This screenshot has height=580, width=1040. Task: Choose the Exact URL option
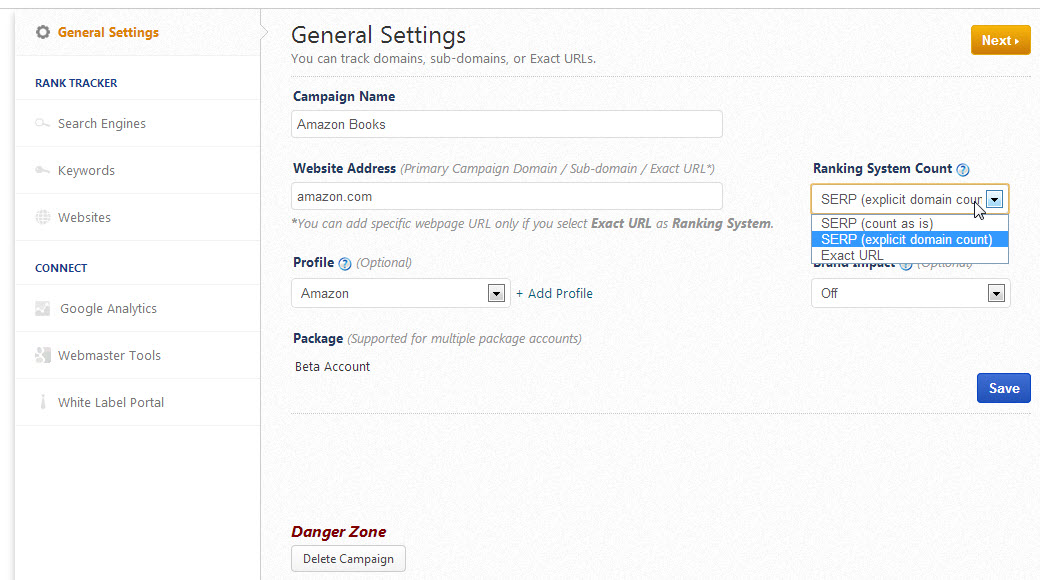[x=852, y=255]
